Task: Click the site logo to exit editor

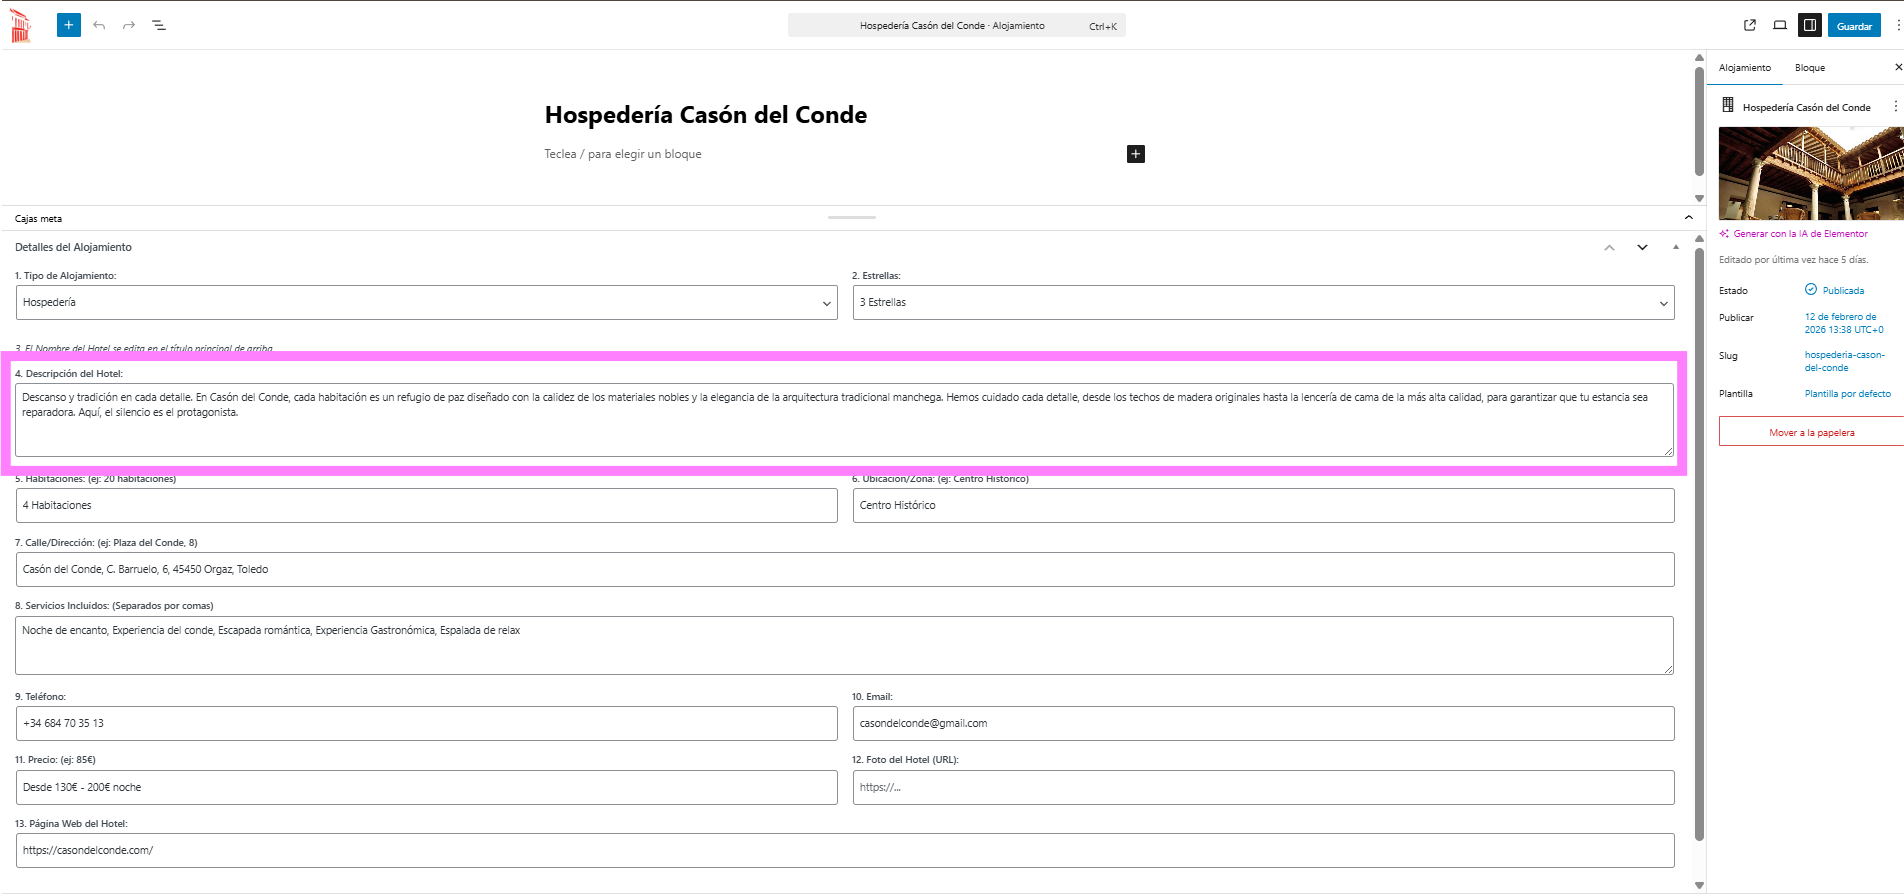Action: [x=21, y=25]
